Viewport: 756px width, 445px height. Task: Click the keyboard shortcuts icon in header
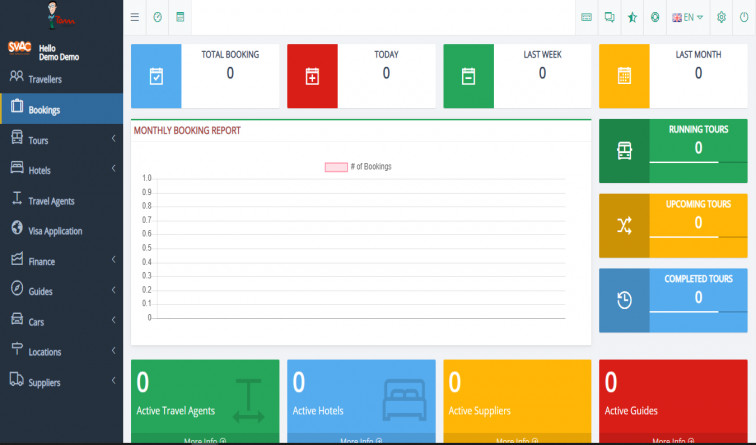click(x=586, y=17)
